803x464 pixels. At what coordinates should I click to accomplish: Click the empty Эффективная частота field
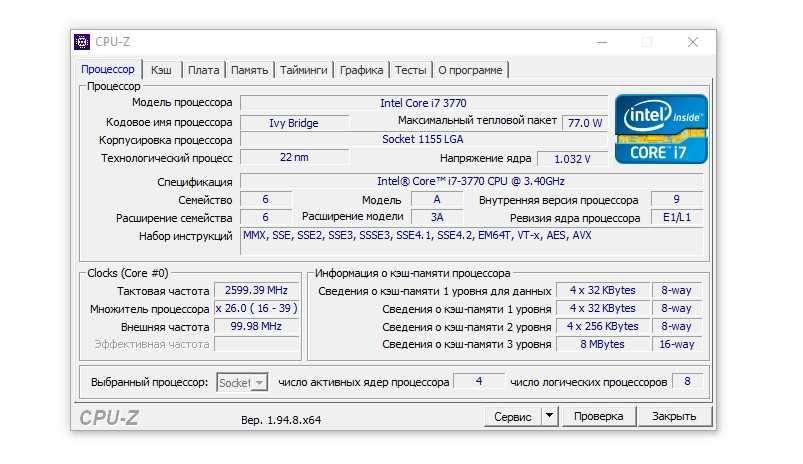[x=256, y=344]
